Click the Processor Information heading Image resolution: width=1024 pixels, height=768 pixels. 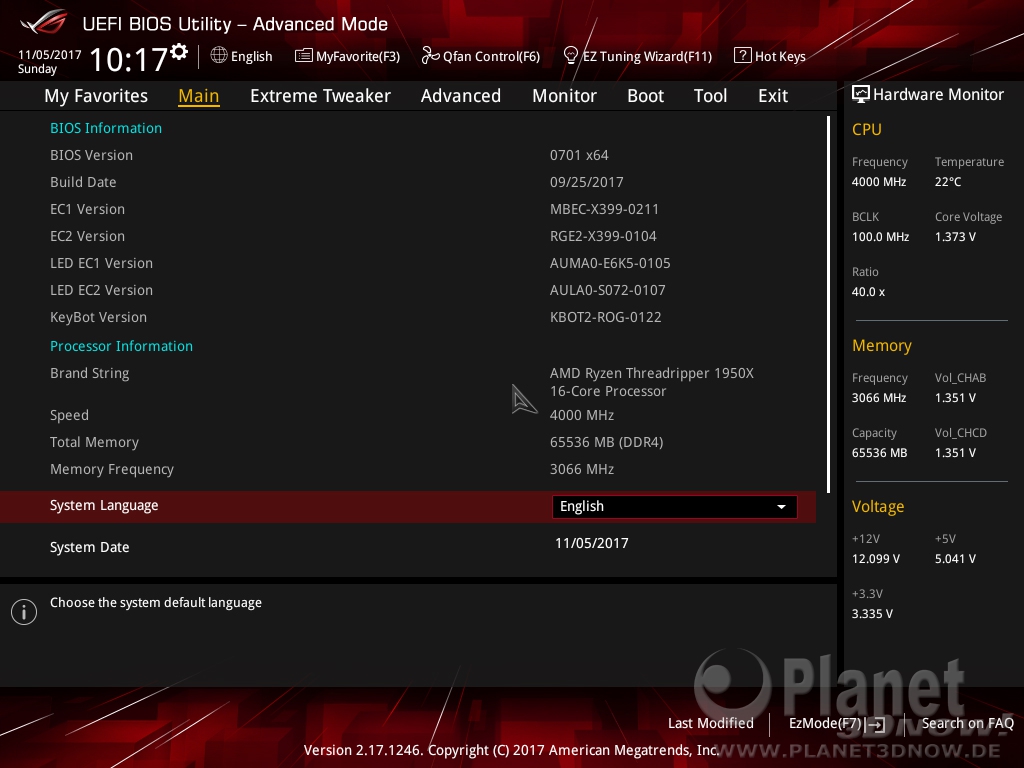click(x=121, y=346)
